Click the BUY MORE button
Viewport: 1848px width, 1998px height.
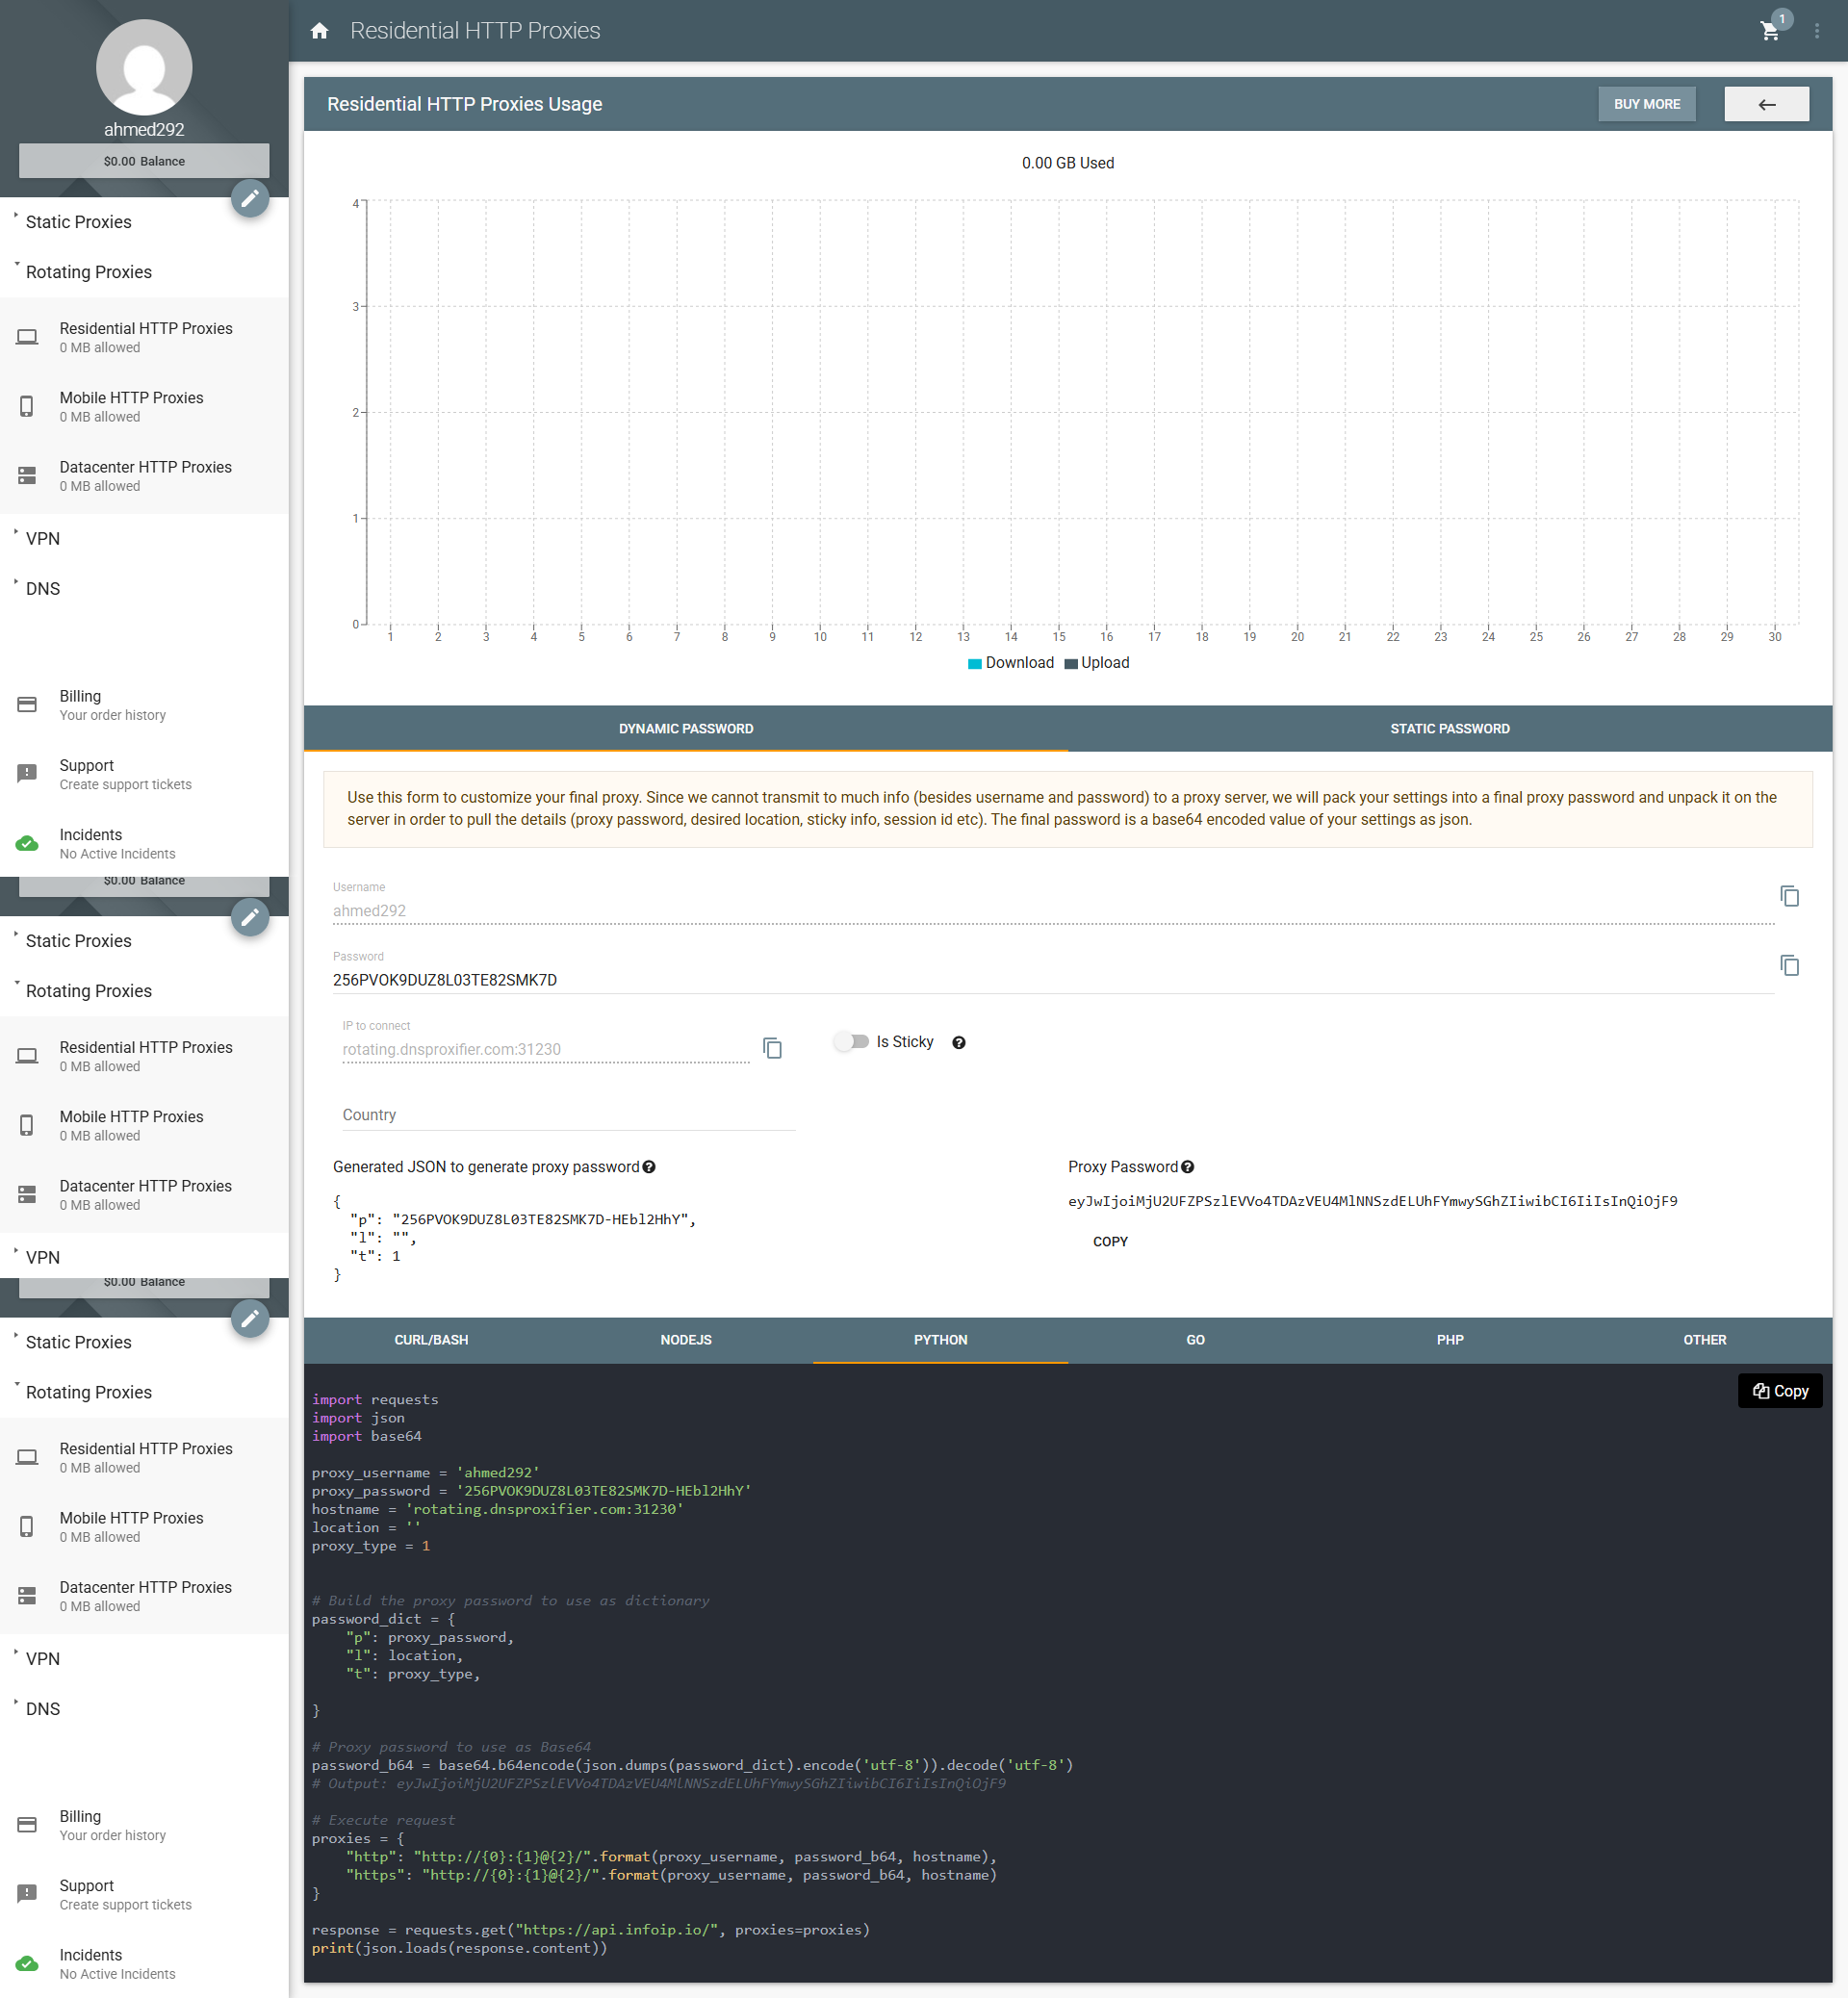1646,104
